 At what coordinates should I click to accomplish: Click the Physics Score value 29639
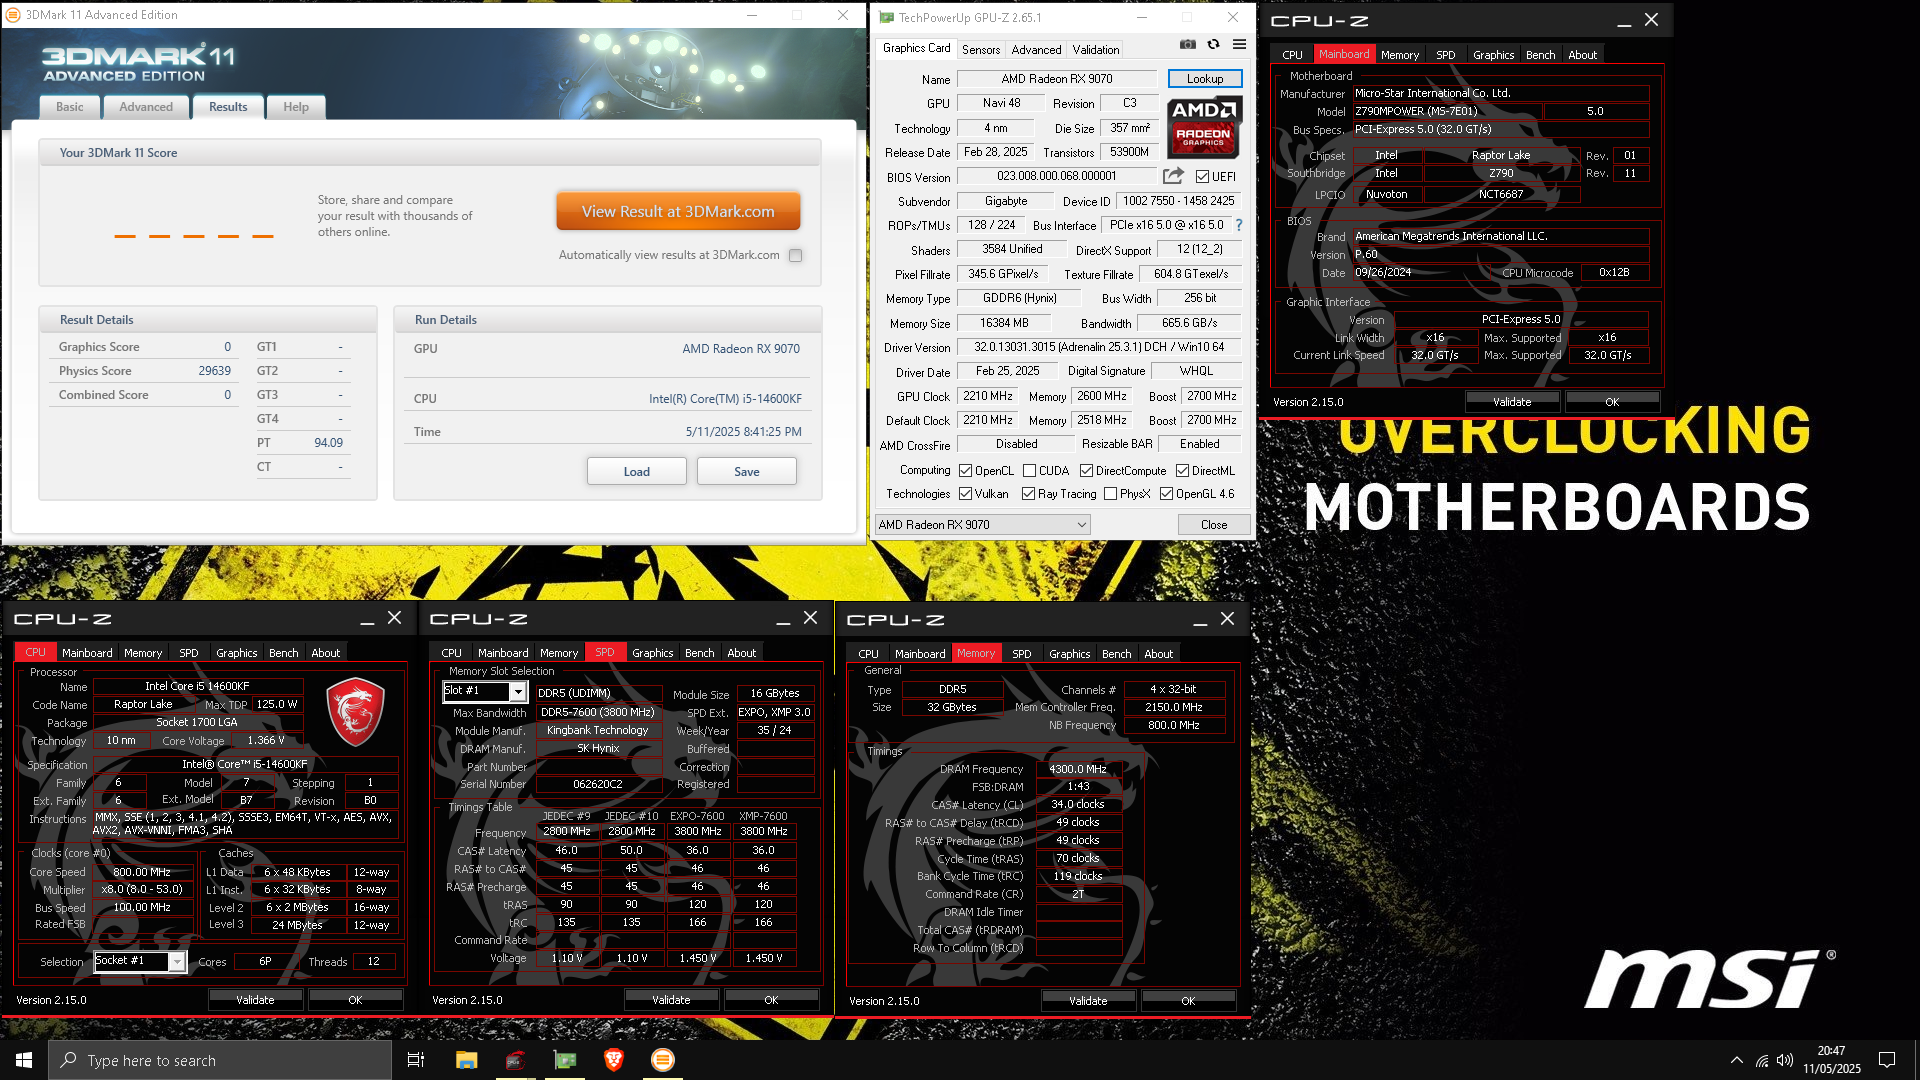click(214, 371)
